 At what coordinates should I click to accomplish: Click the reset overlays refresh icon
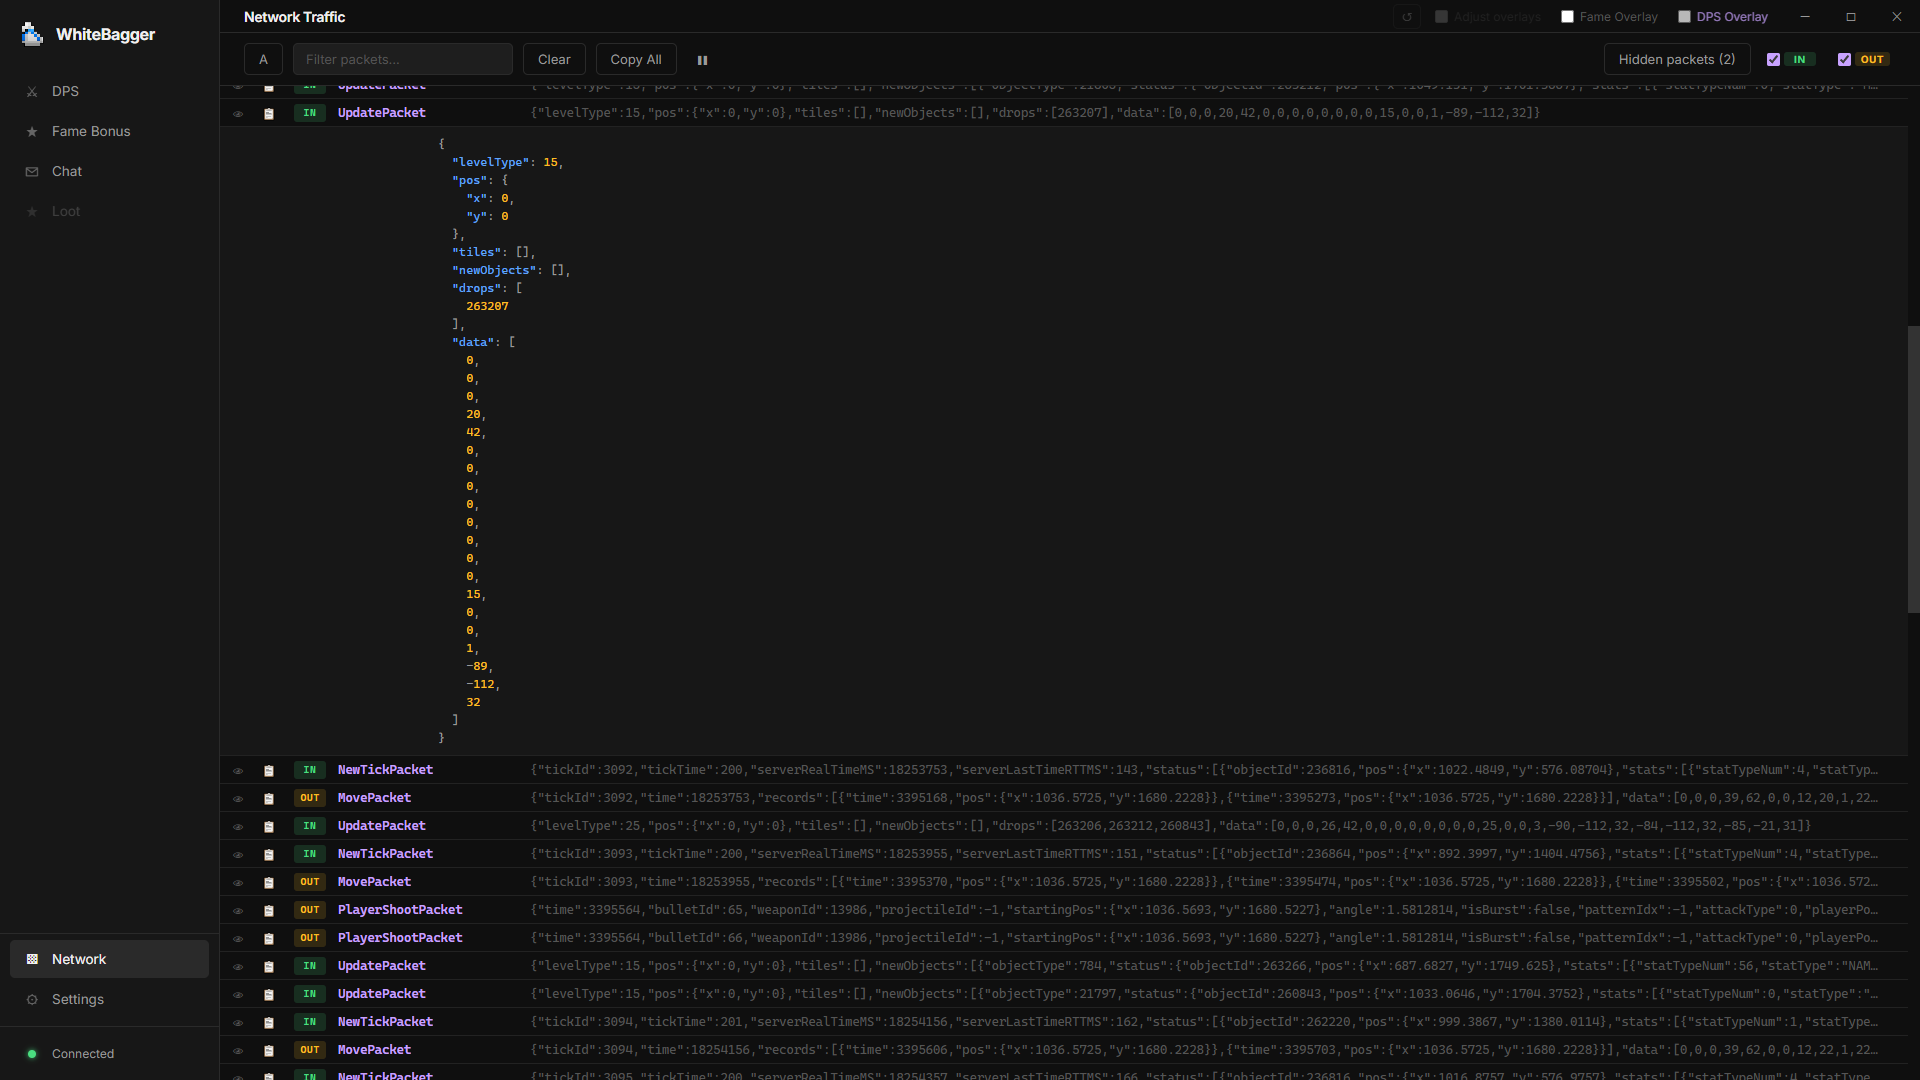(1407, 17)
